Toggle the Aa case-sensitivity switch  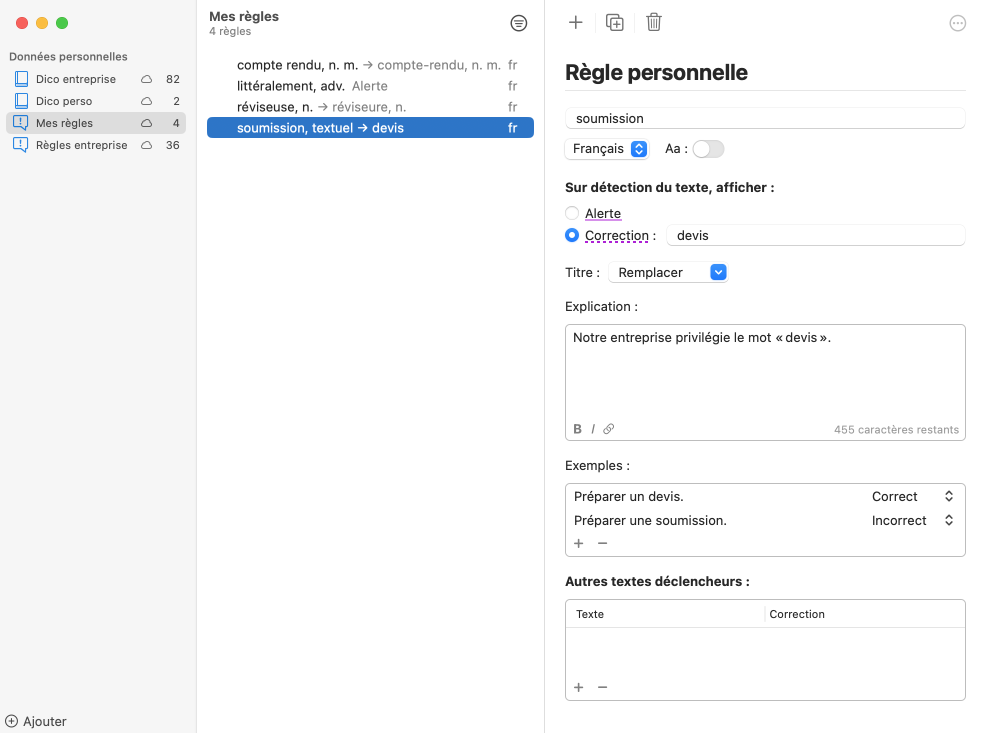pos(708,149)
